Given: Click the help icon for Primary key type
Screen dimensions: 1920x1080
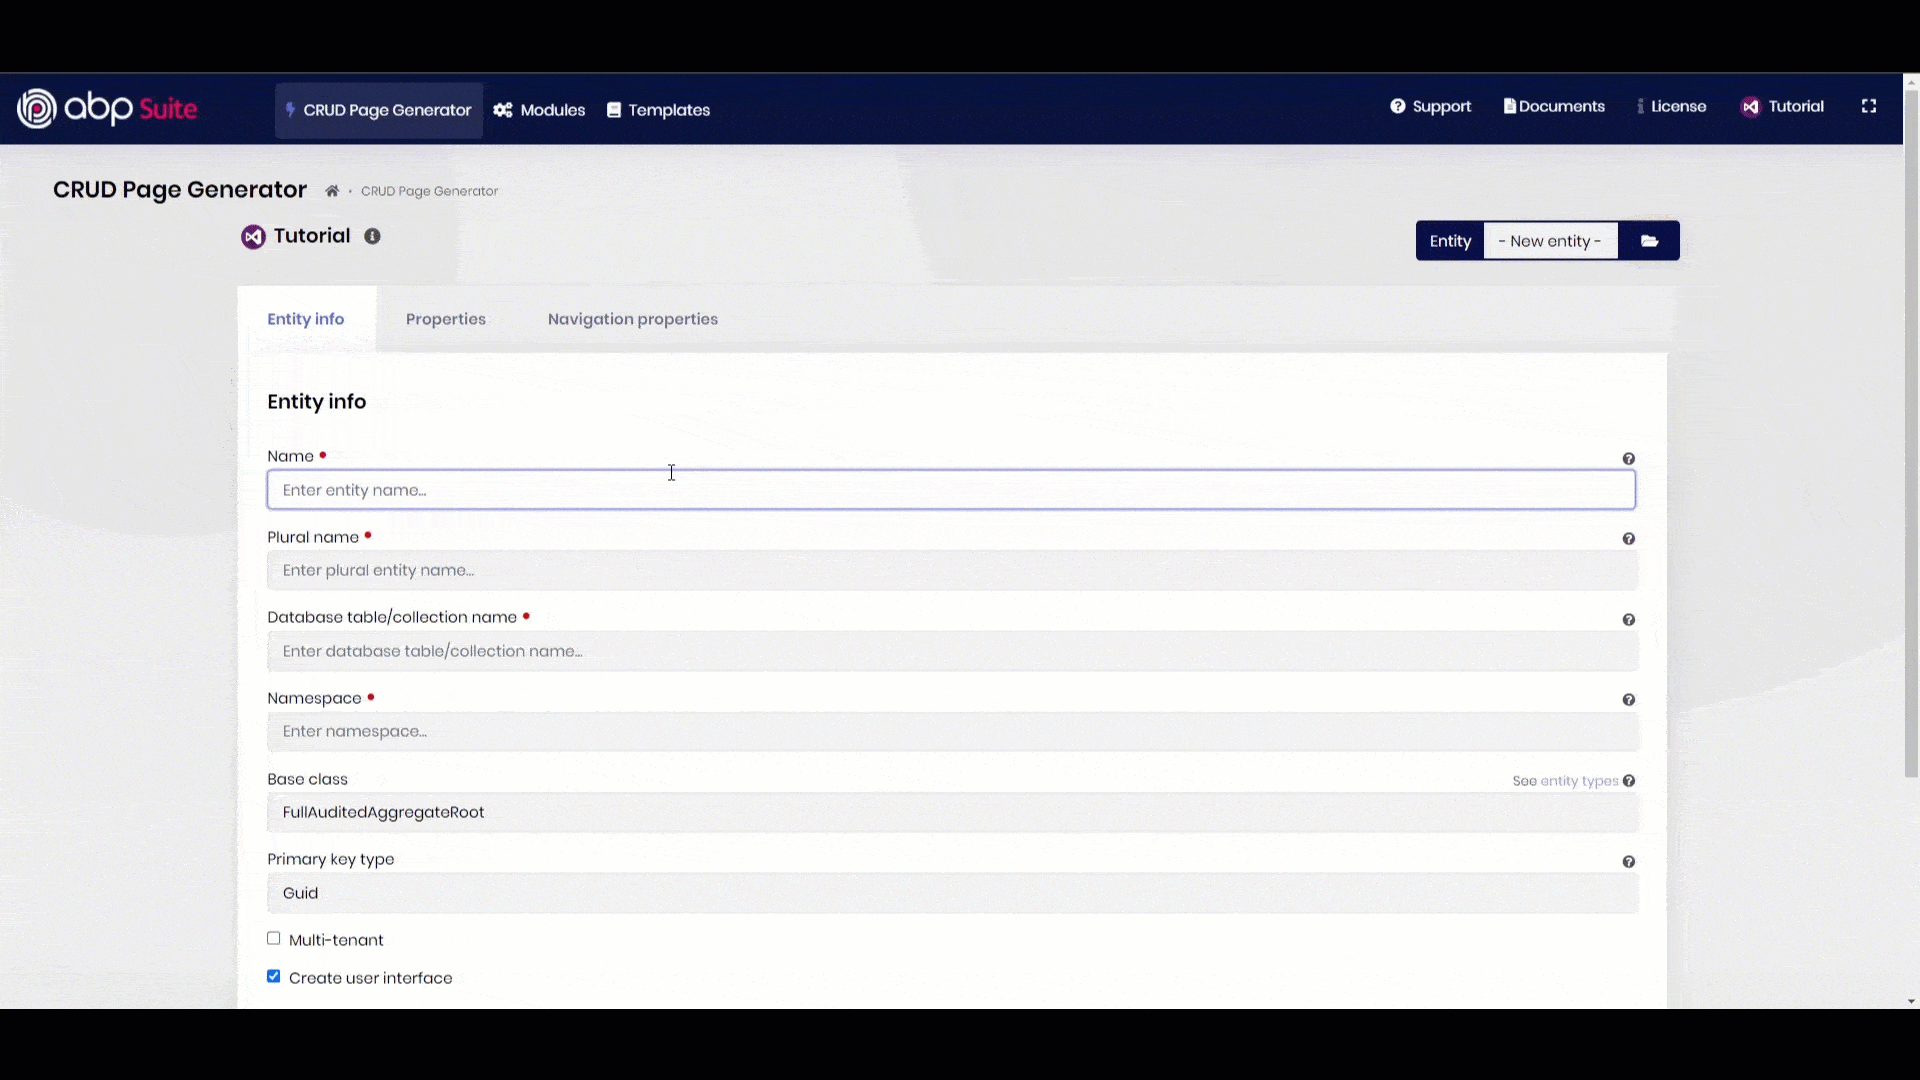Looking at the screenshot, I should pos(1628,862).
